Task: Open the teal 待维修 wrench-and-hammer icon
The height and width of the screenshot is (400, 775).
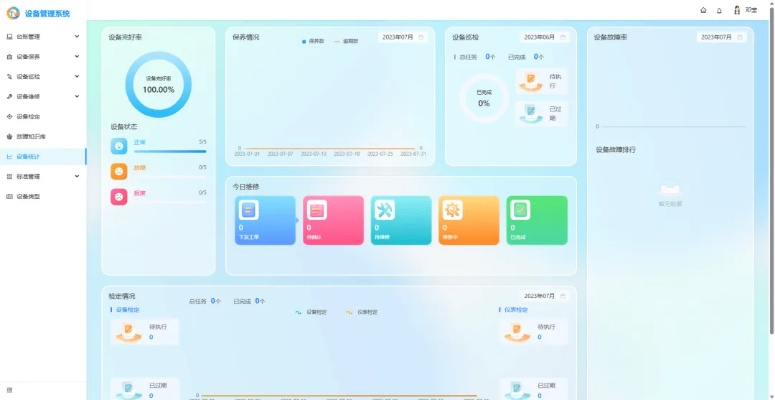Action: click(x=384, y=210)
